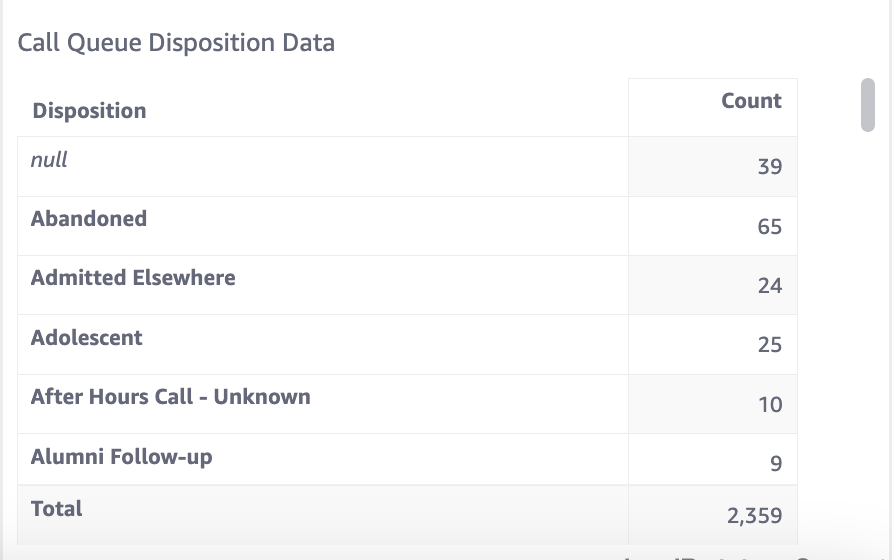This screenshot has height=560, width=892.
Task: Sort by the Count column header
Action: click(751, 101)
